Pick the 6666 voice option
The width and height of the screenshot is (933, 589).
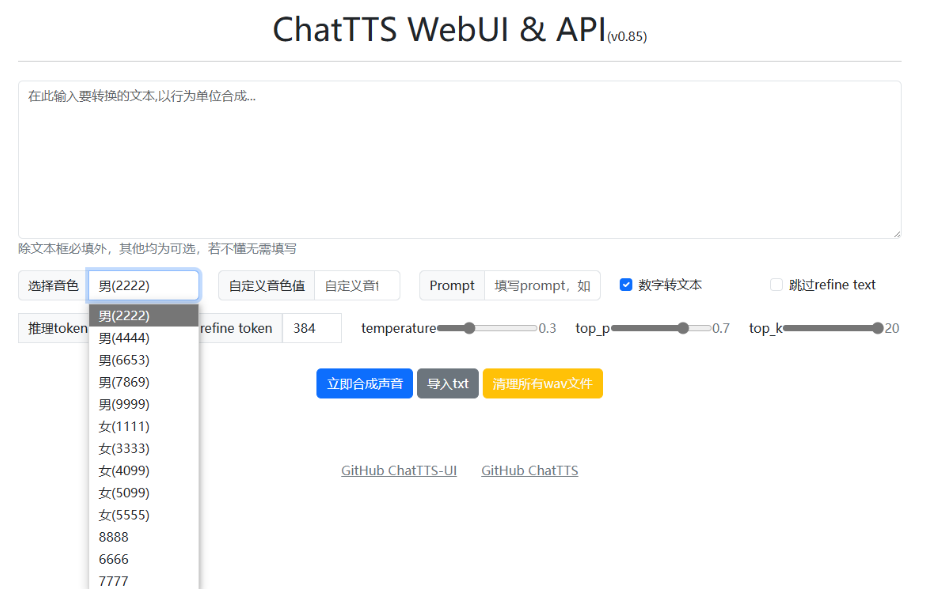114,559
